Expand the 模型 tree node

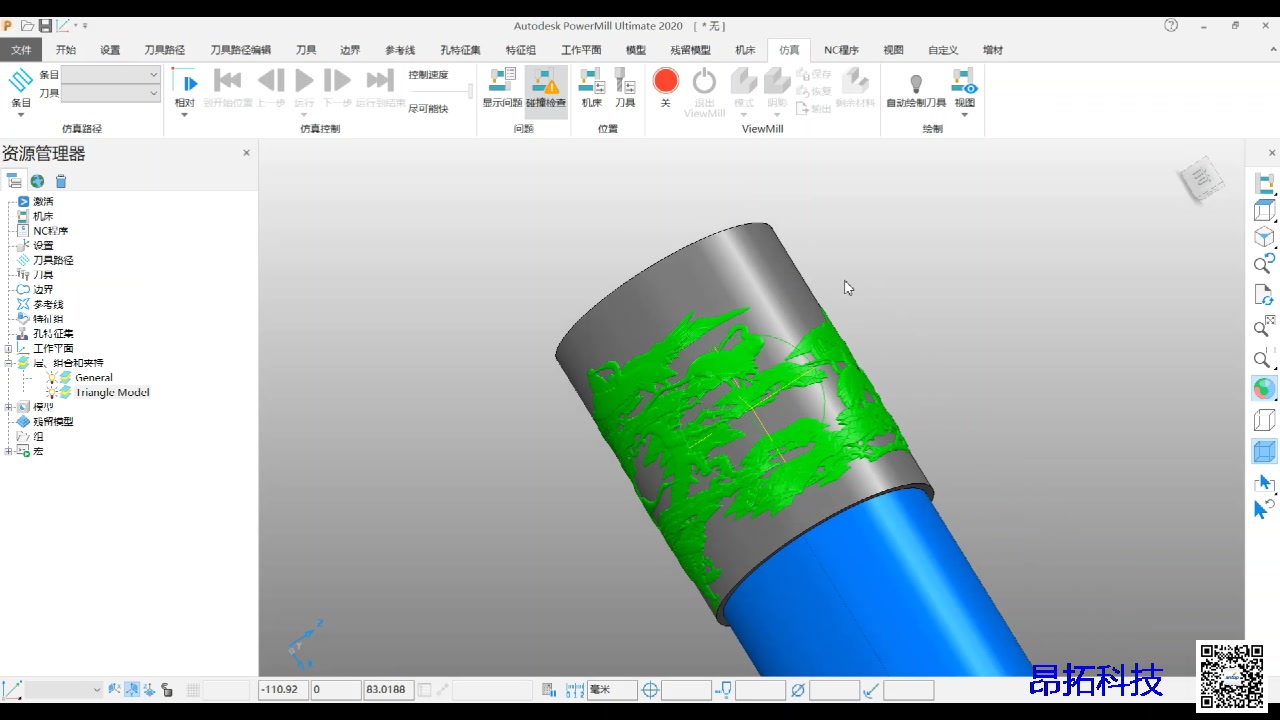8,407
